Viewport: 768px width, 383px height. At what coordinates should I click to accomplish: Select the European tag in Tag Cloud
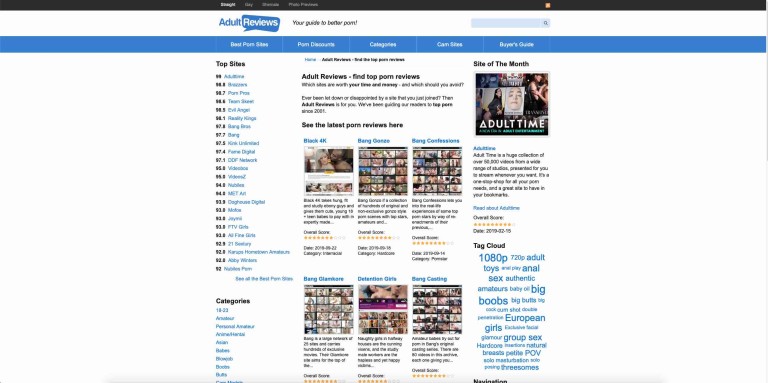click(525, 318)
